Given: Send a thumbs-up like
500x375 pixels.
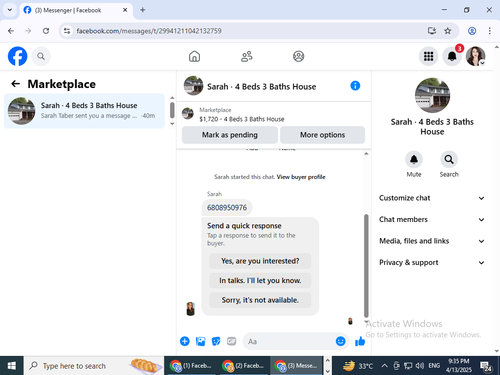Looking at the screenshot, I should click(x=360, y=341).
